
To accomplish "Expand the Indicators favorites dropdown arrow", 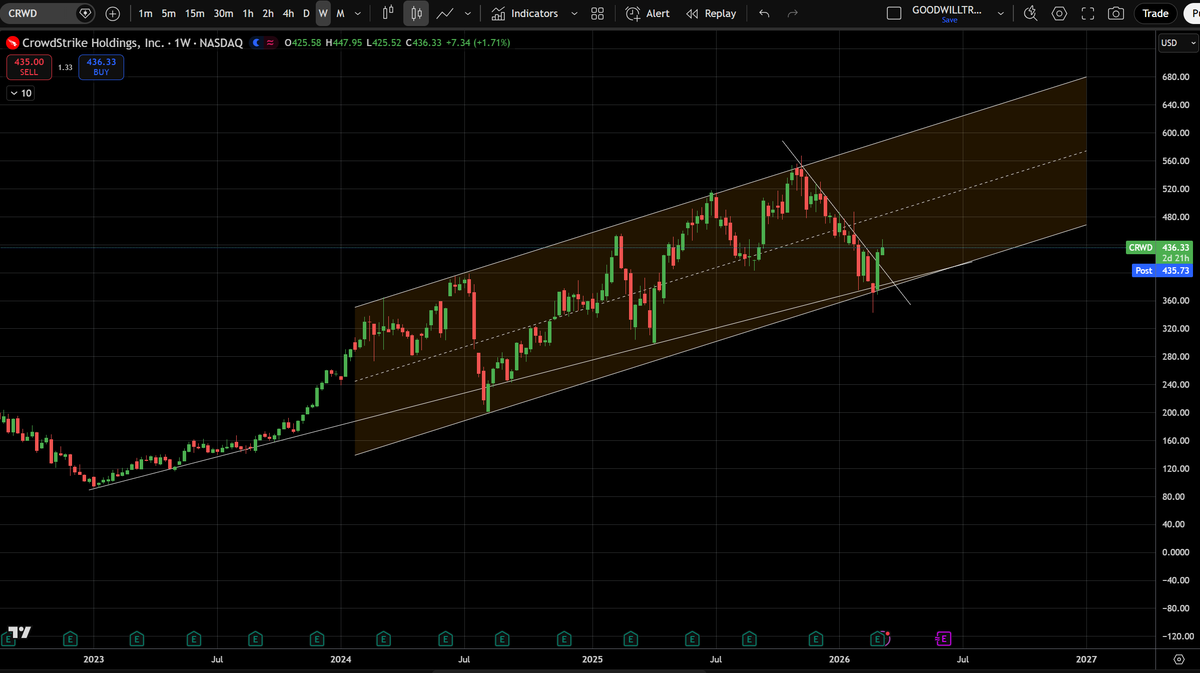I will 574,13.
